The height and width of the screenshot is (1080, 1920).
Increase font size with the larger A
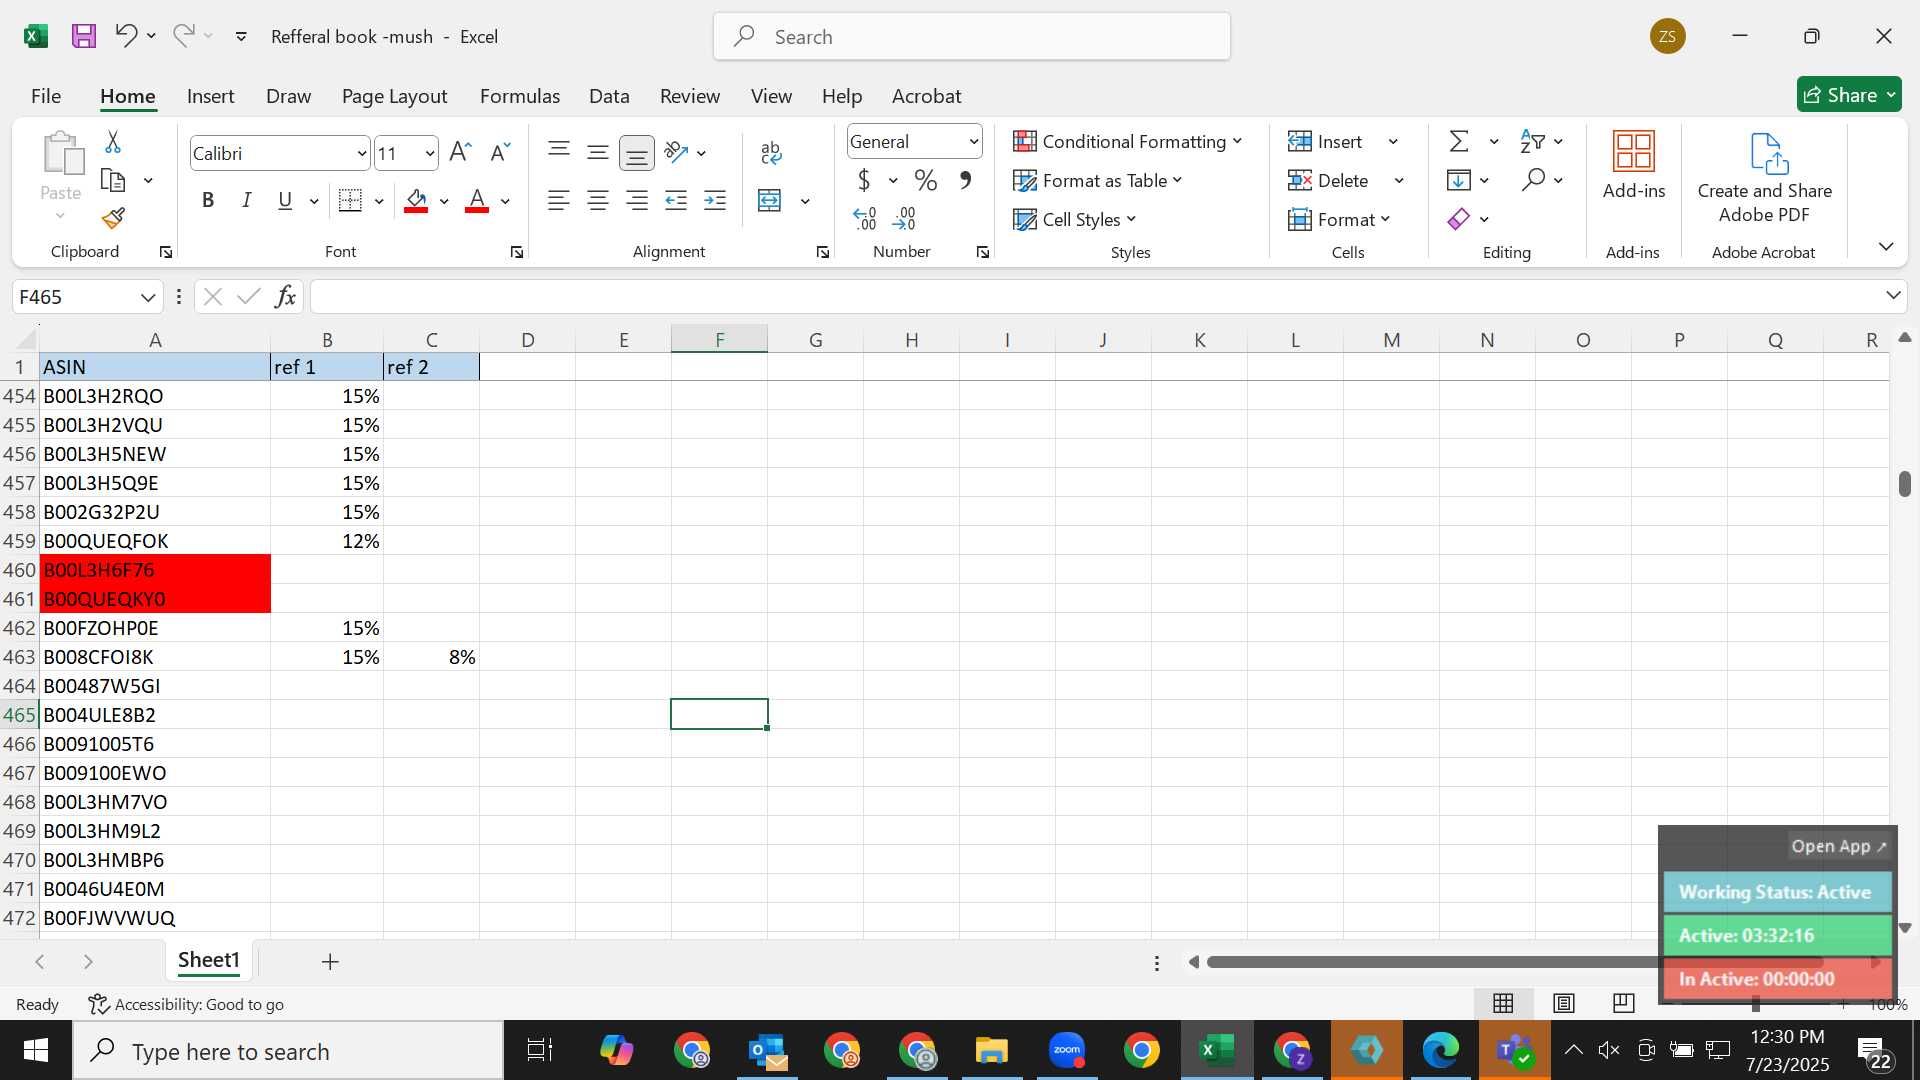[460, 152]
